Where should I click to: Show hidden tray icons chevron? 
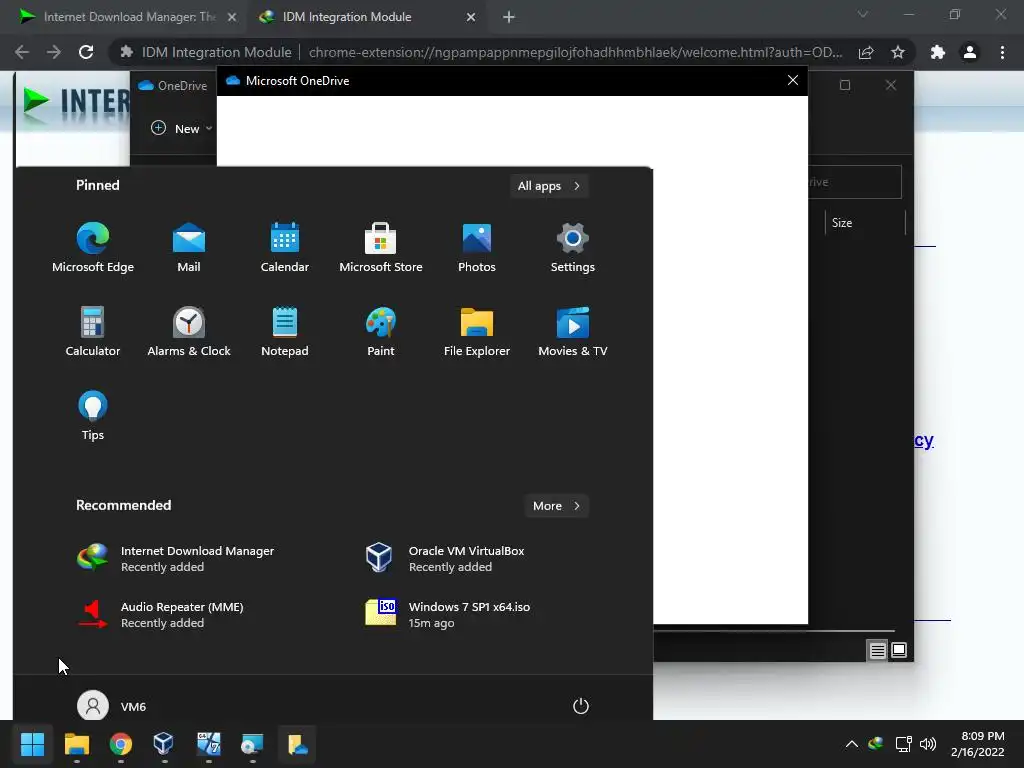point(852,744)
